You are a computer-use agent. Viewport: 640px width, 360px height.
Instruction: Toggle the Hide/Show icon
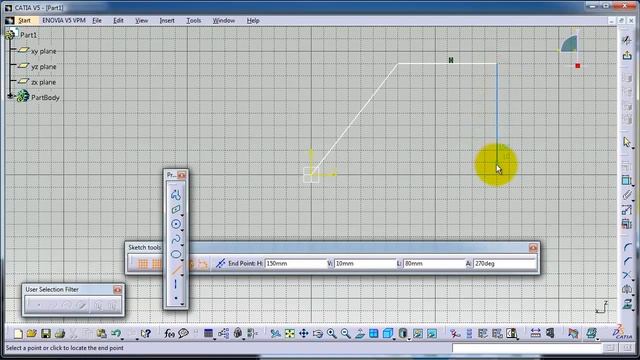point(418,333)
